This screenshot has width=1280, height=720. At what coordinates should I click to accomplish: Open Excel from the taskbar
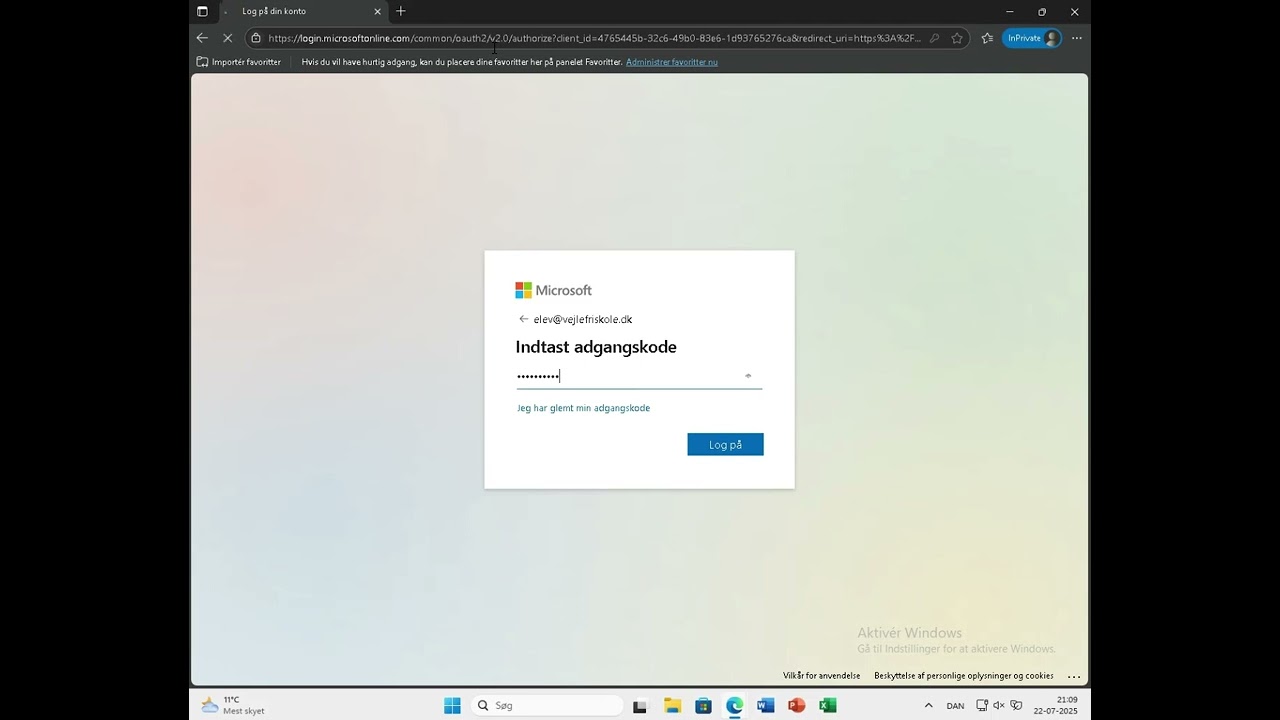827,705
